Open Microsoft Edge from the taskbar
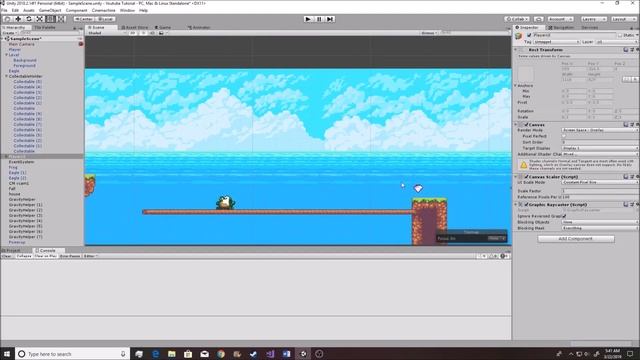The height and width of the screenshot is (360, 640). [156, 354]
